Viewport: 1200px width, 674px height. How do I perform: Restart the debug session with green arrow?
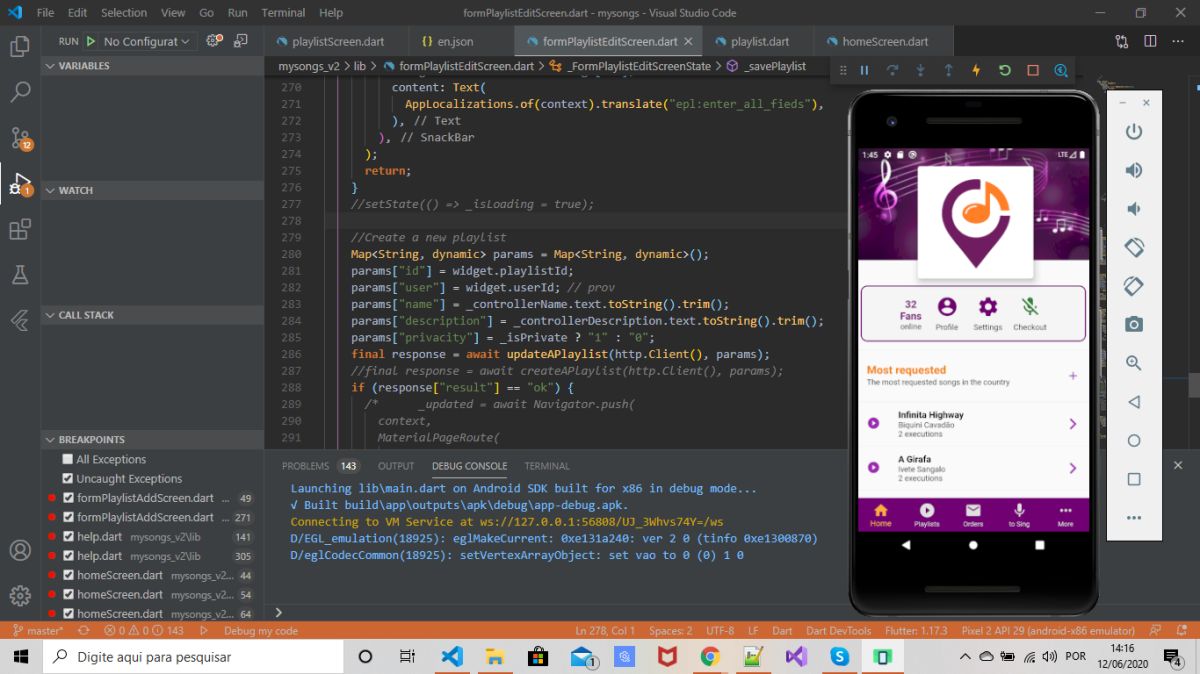1004,70
